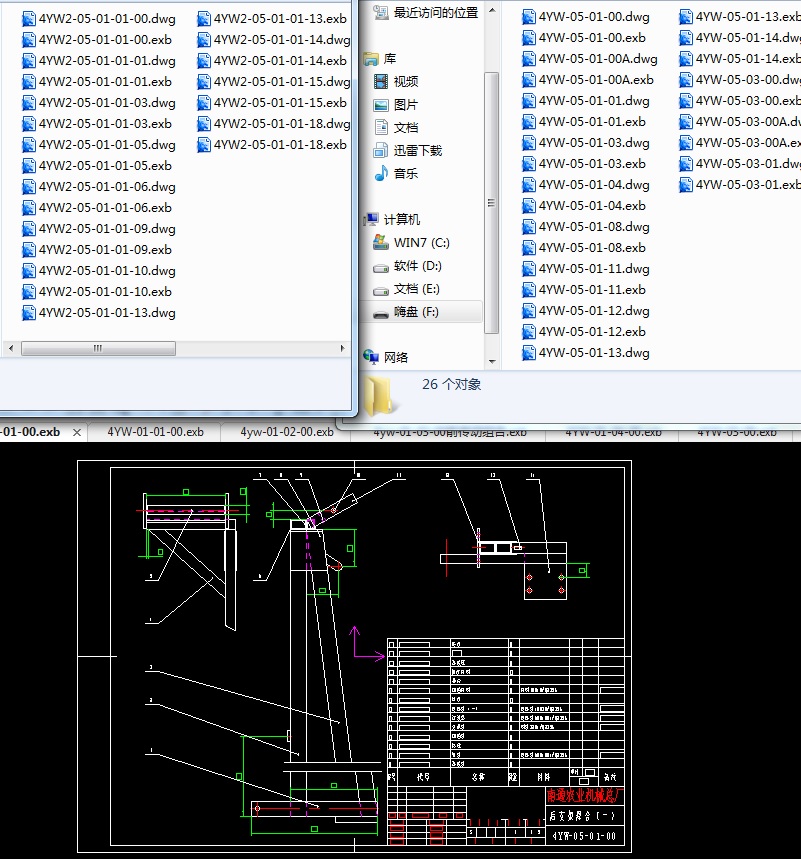Screen dimensions: 801x859
Task: Open the 迅雷下载 folder icon
Action: click(380, 151)
